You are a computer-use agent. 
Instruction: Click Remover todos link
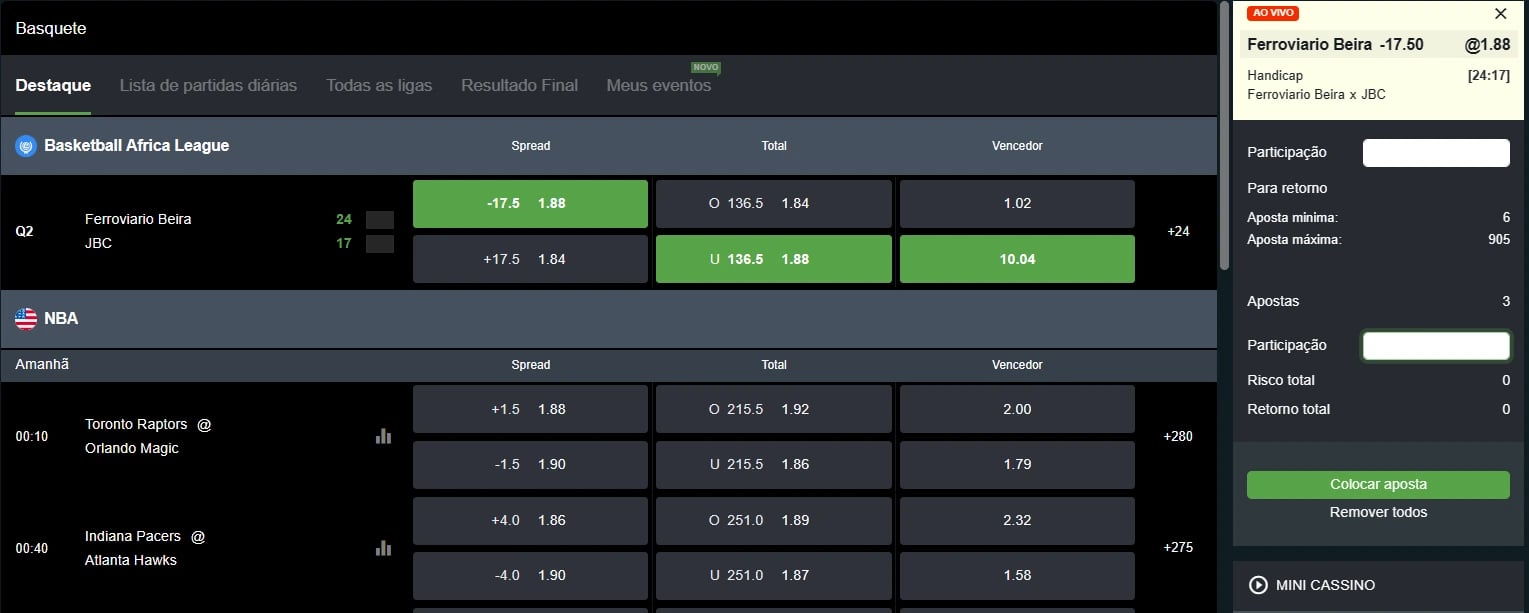(1378, 513)
